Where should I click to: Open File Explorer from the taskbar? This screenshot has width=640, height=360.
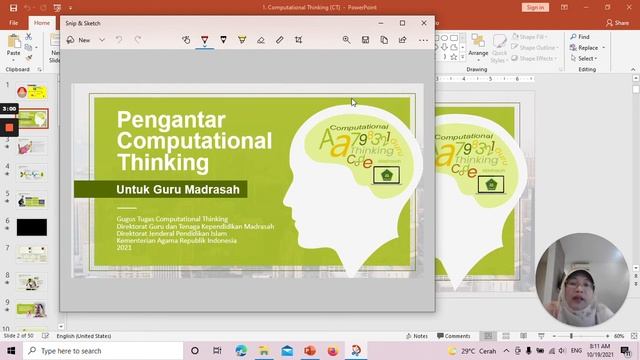click(x=264, y=351)
